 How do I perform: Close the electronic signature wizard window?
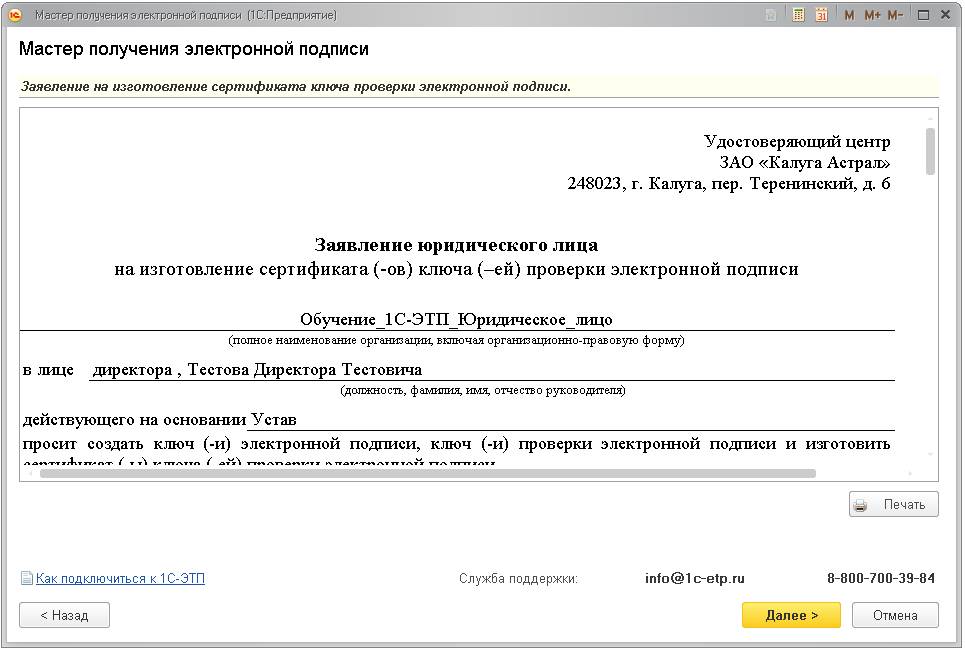coord(945,15)
